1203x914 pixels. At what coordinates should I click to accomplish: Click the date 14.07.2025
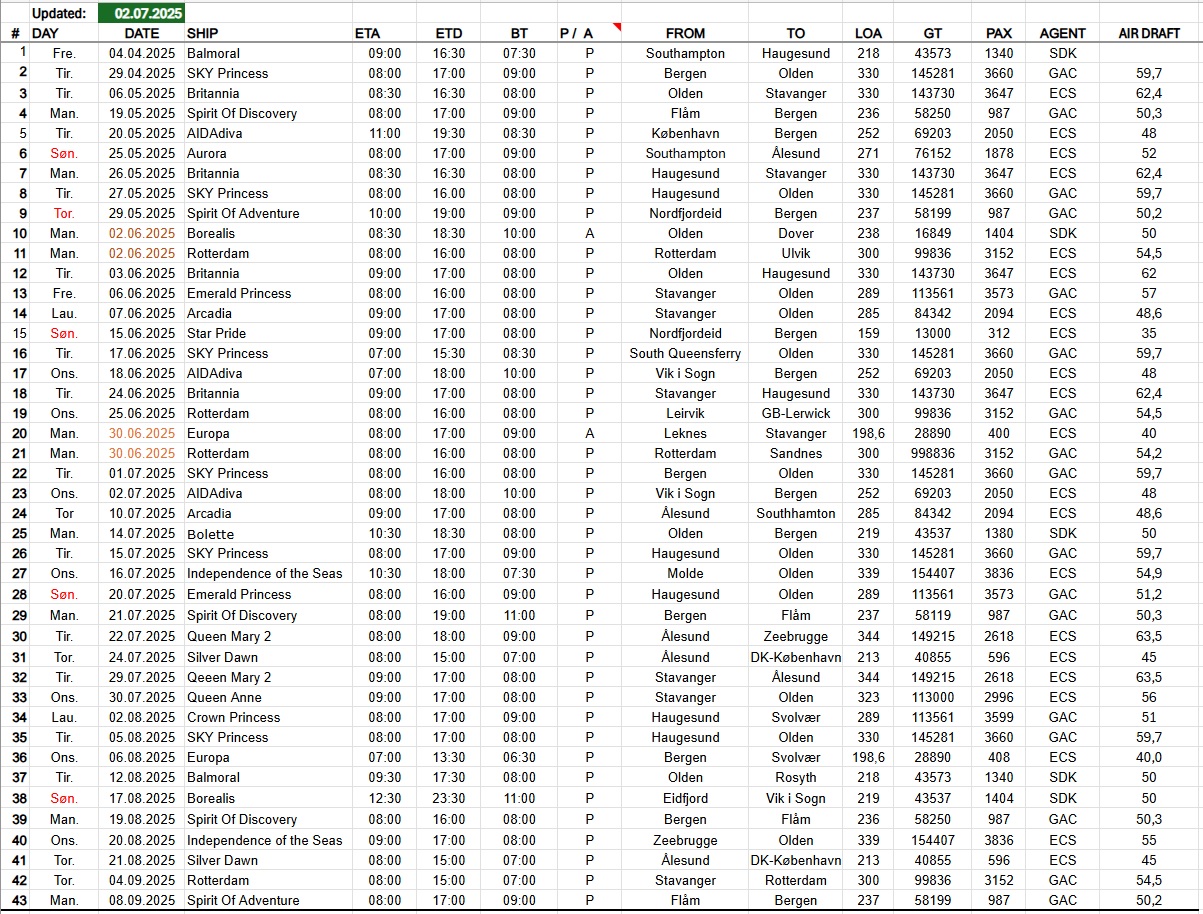(142, 534)
